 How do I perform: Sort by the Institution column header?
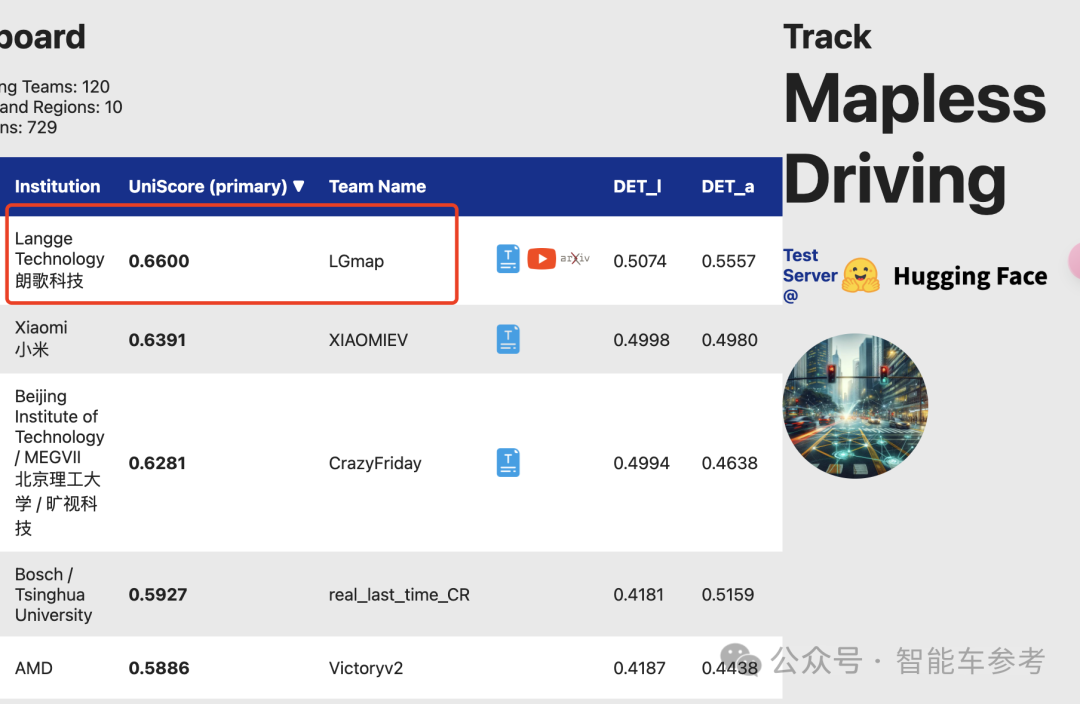coord(57,187)
